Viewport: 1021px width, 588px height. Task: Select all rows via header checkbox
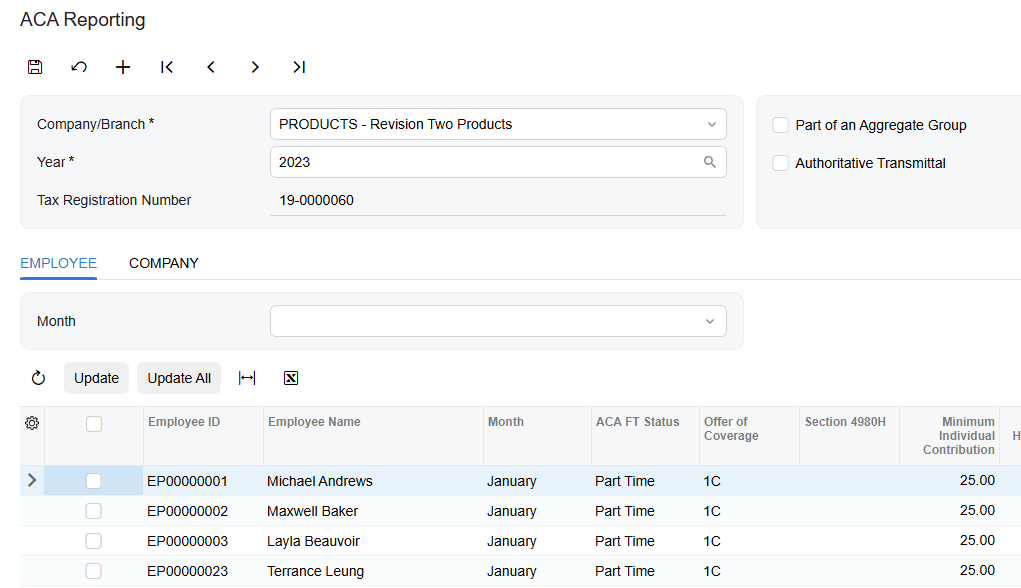pos(94,424)
